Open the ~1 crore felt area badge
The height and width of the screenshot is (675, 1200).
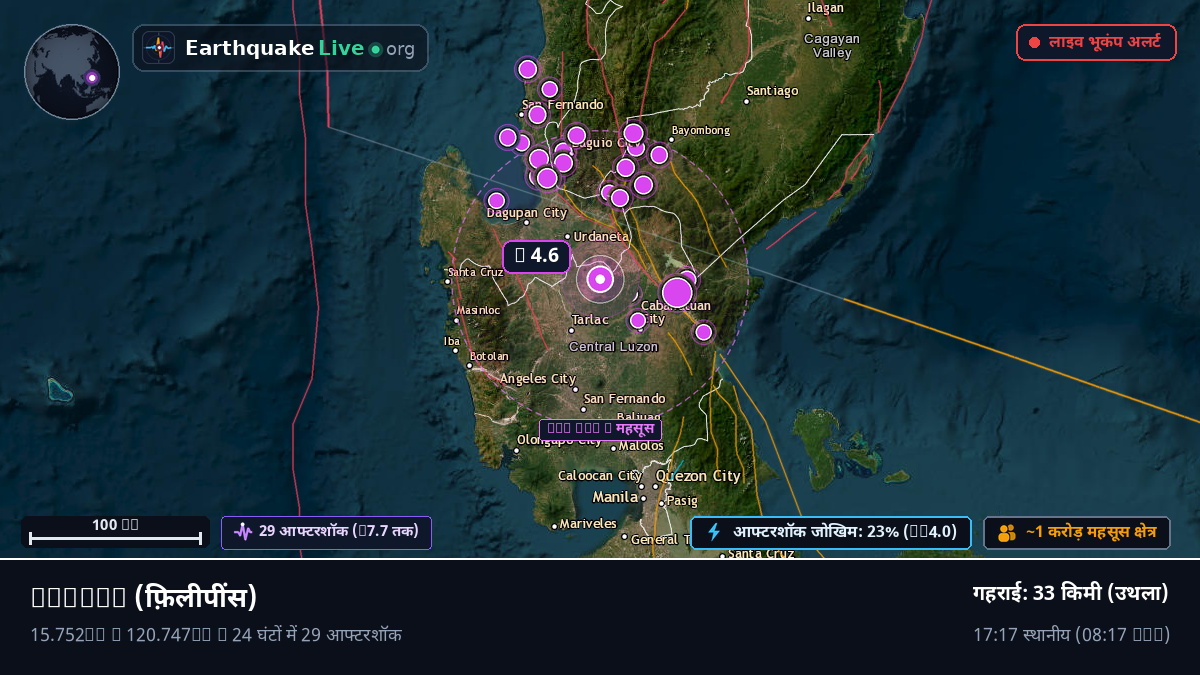point(1077,533)
